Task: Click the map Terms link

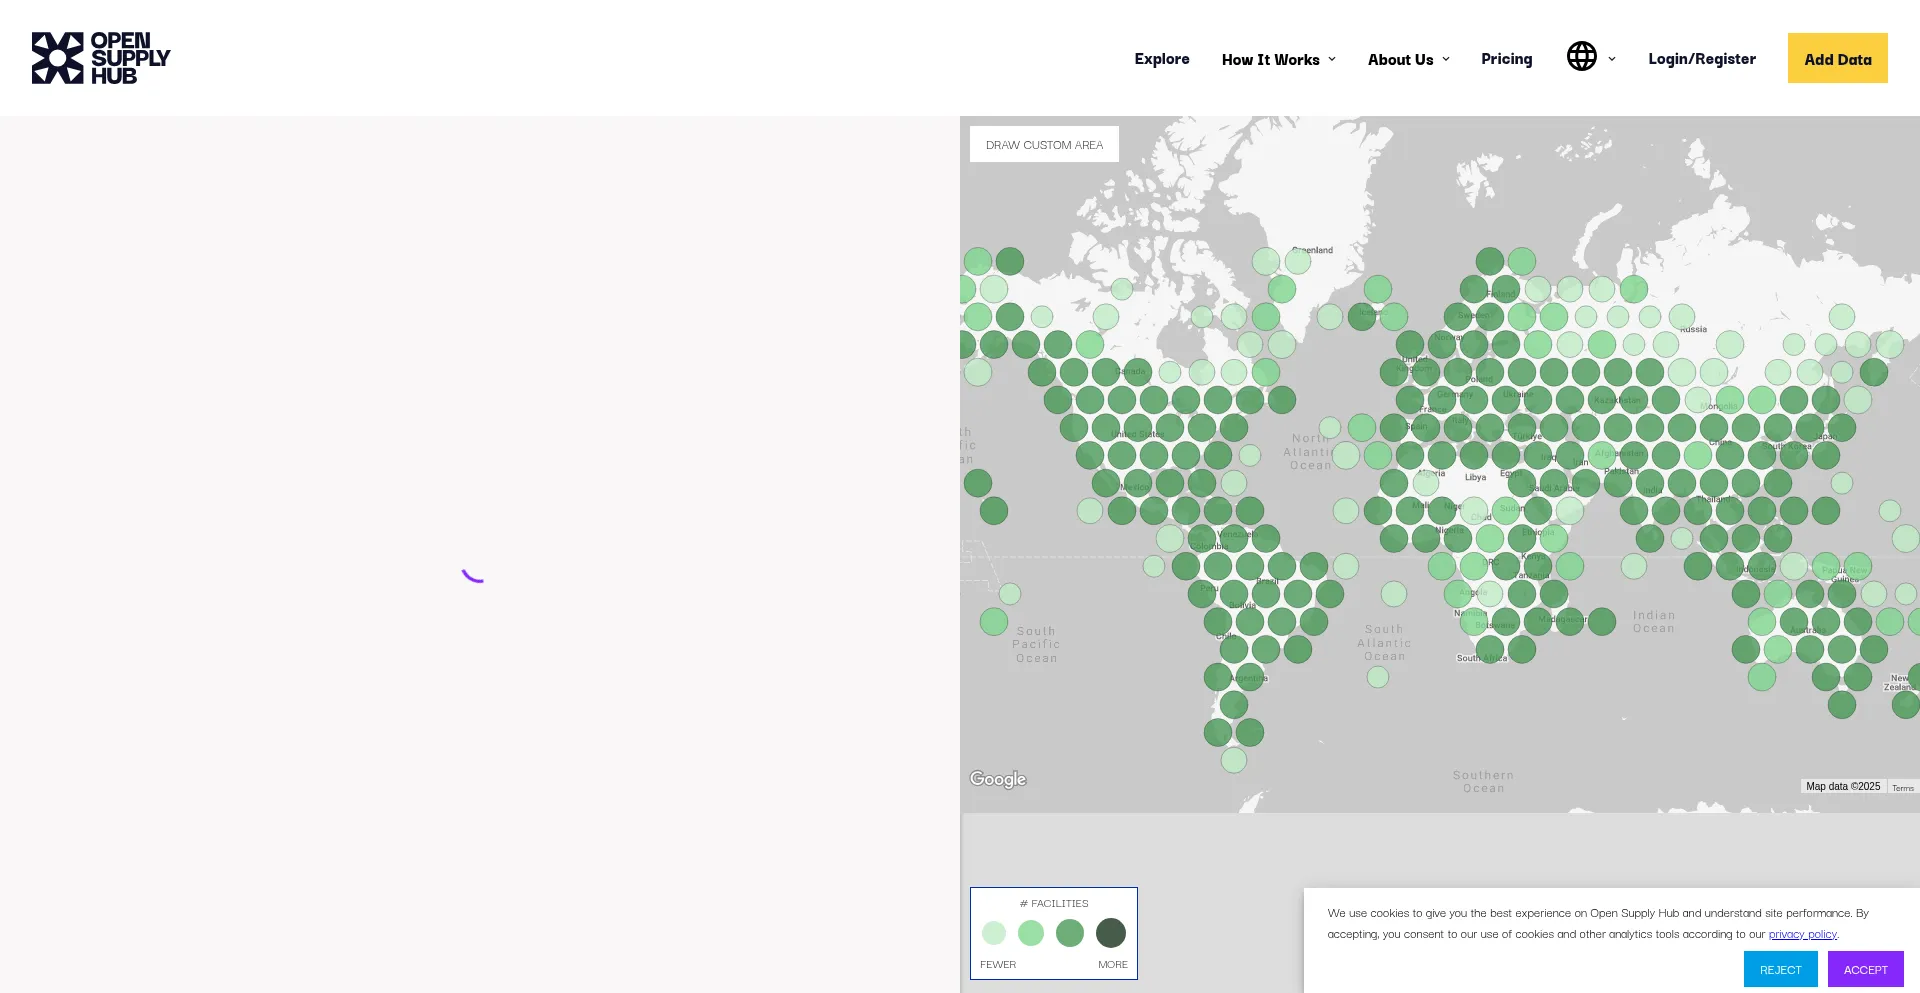Action: [x=1902, y=788]
